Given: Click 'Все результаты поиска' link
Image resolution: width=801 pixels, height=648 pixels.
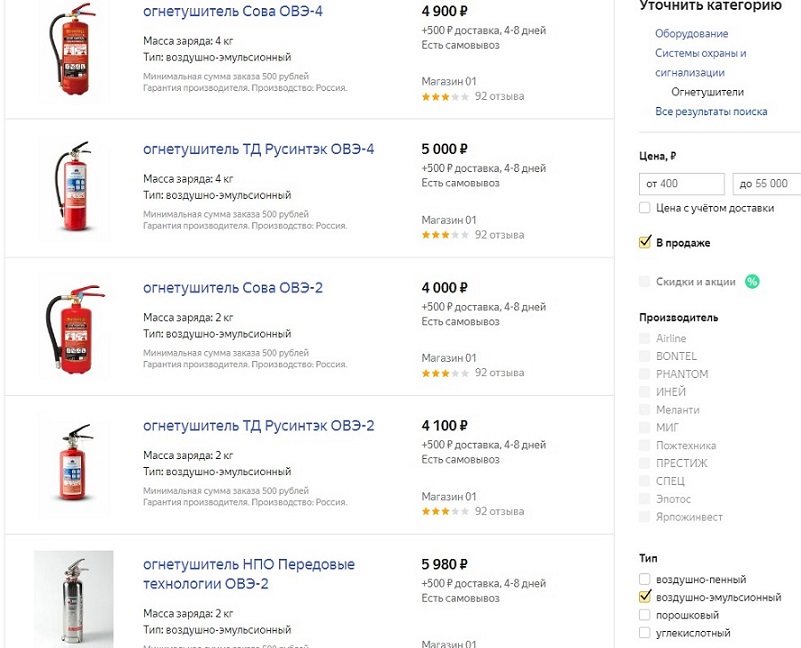Looking at the screenshot, I should [711, 112].
